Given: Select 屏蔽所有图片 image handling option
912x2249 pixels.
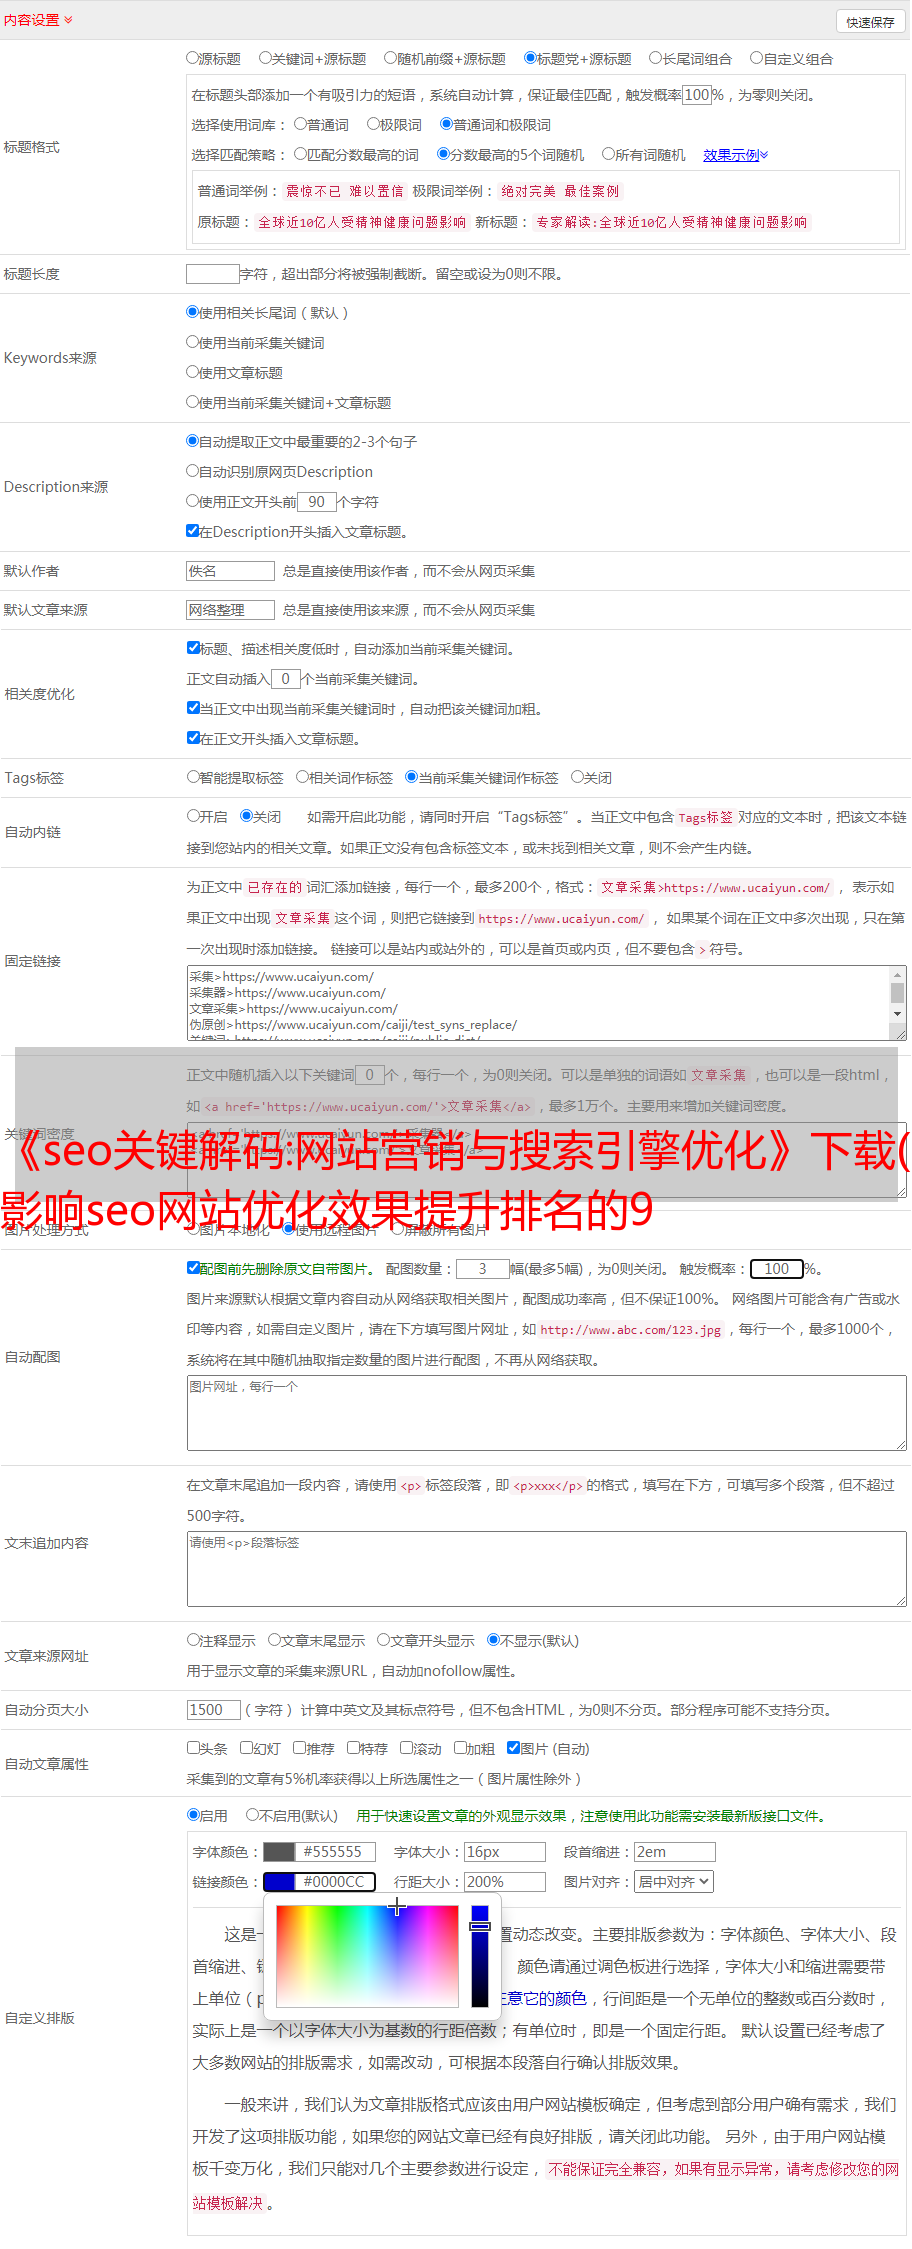Looking at the screenshot, I should coord(397,1229).
